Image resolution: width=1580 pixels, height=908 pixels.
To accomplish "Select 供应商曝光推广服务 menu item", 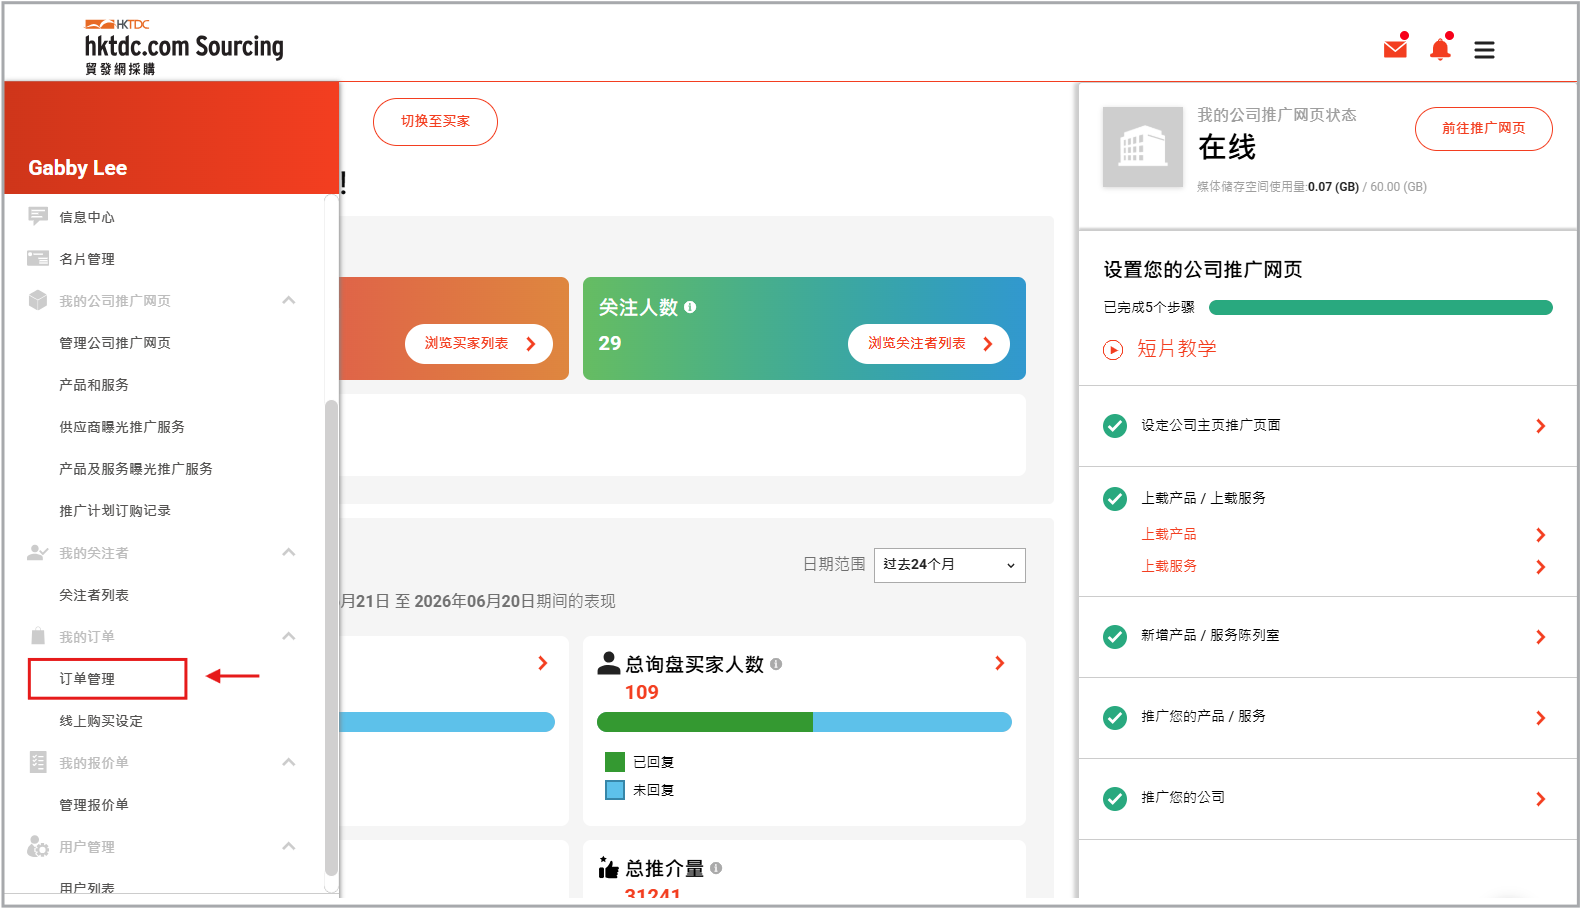I will [x=122, y=427].
